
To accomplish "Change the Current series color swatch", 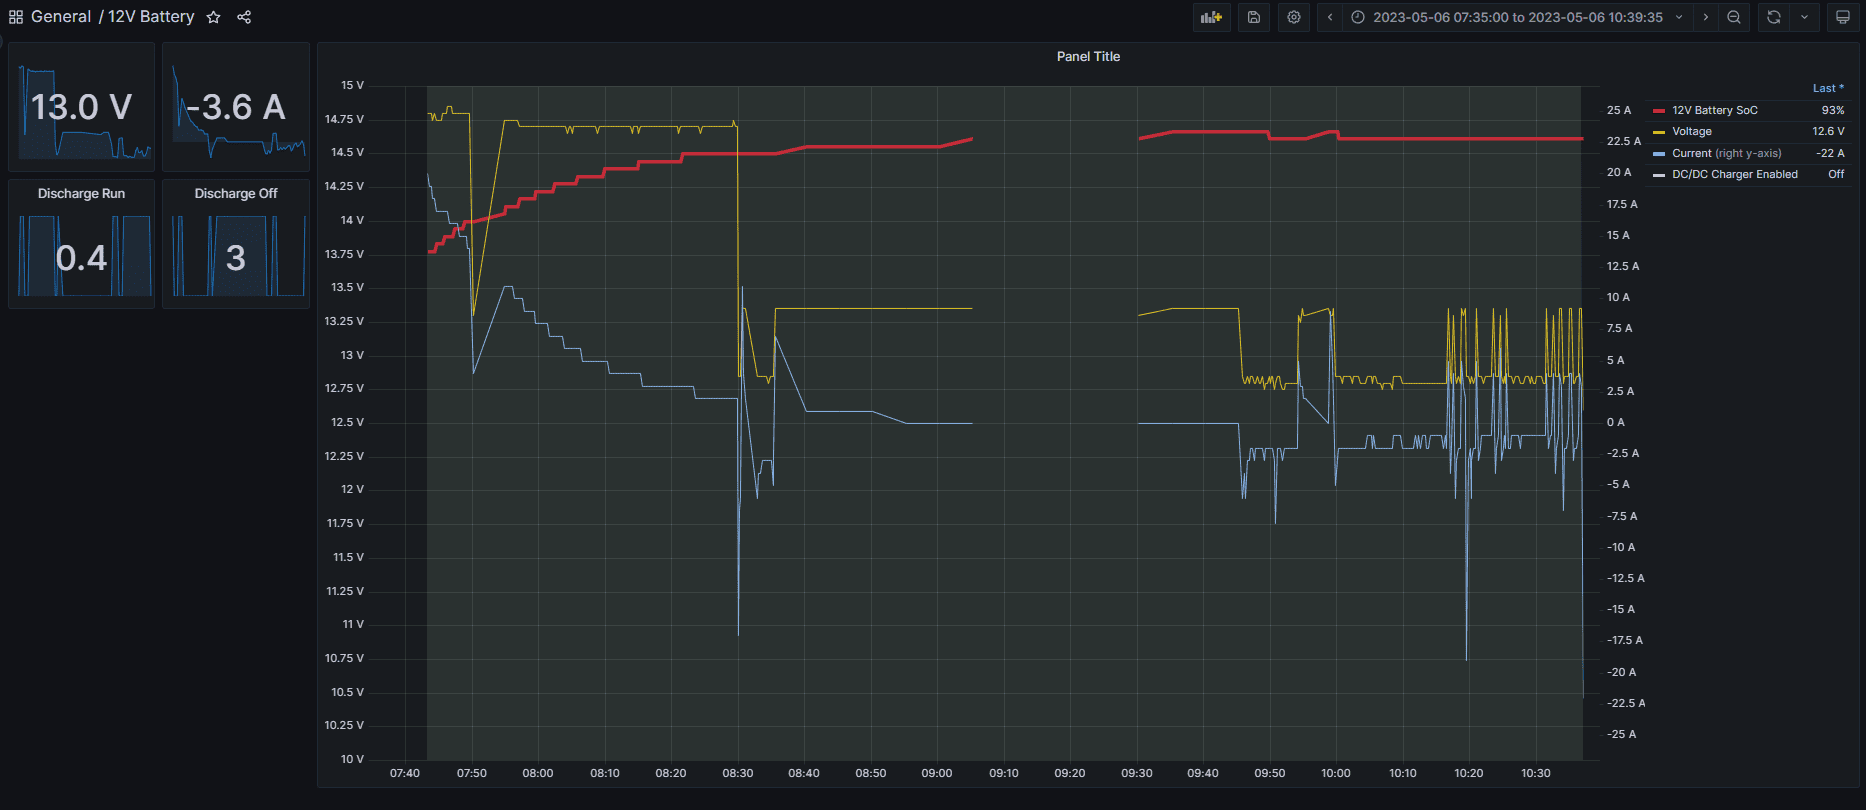I will [x=1659, y=154].
